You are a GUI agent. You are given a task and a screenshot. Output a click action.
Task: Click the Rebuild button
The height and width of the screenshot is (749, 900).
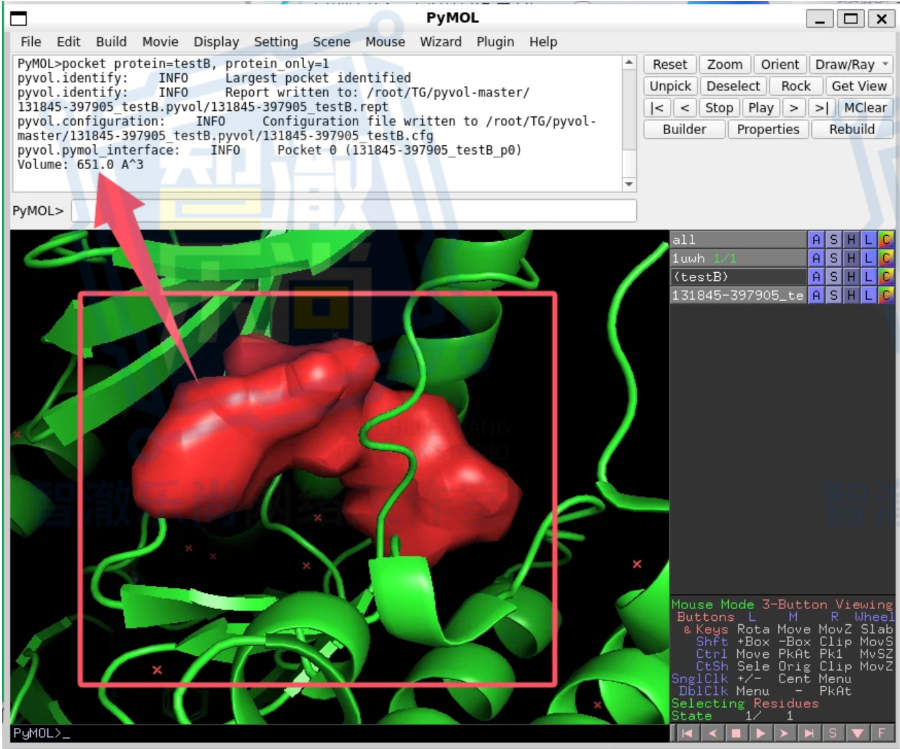(852, 129)
